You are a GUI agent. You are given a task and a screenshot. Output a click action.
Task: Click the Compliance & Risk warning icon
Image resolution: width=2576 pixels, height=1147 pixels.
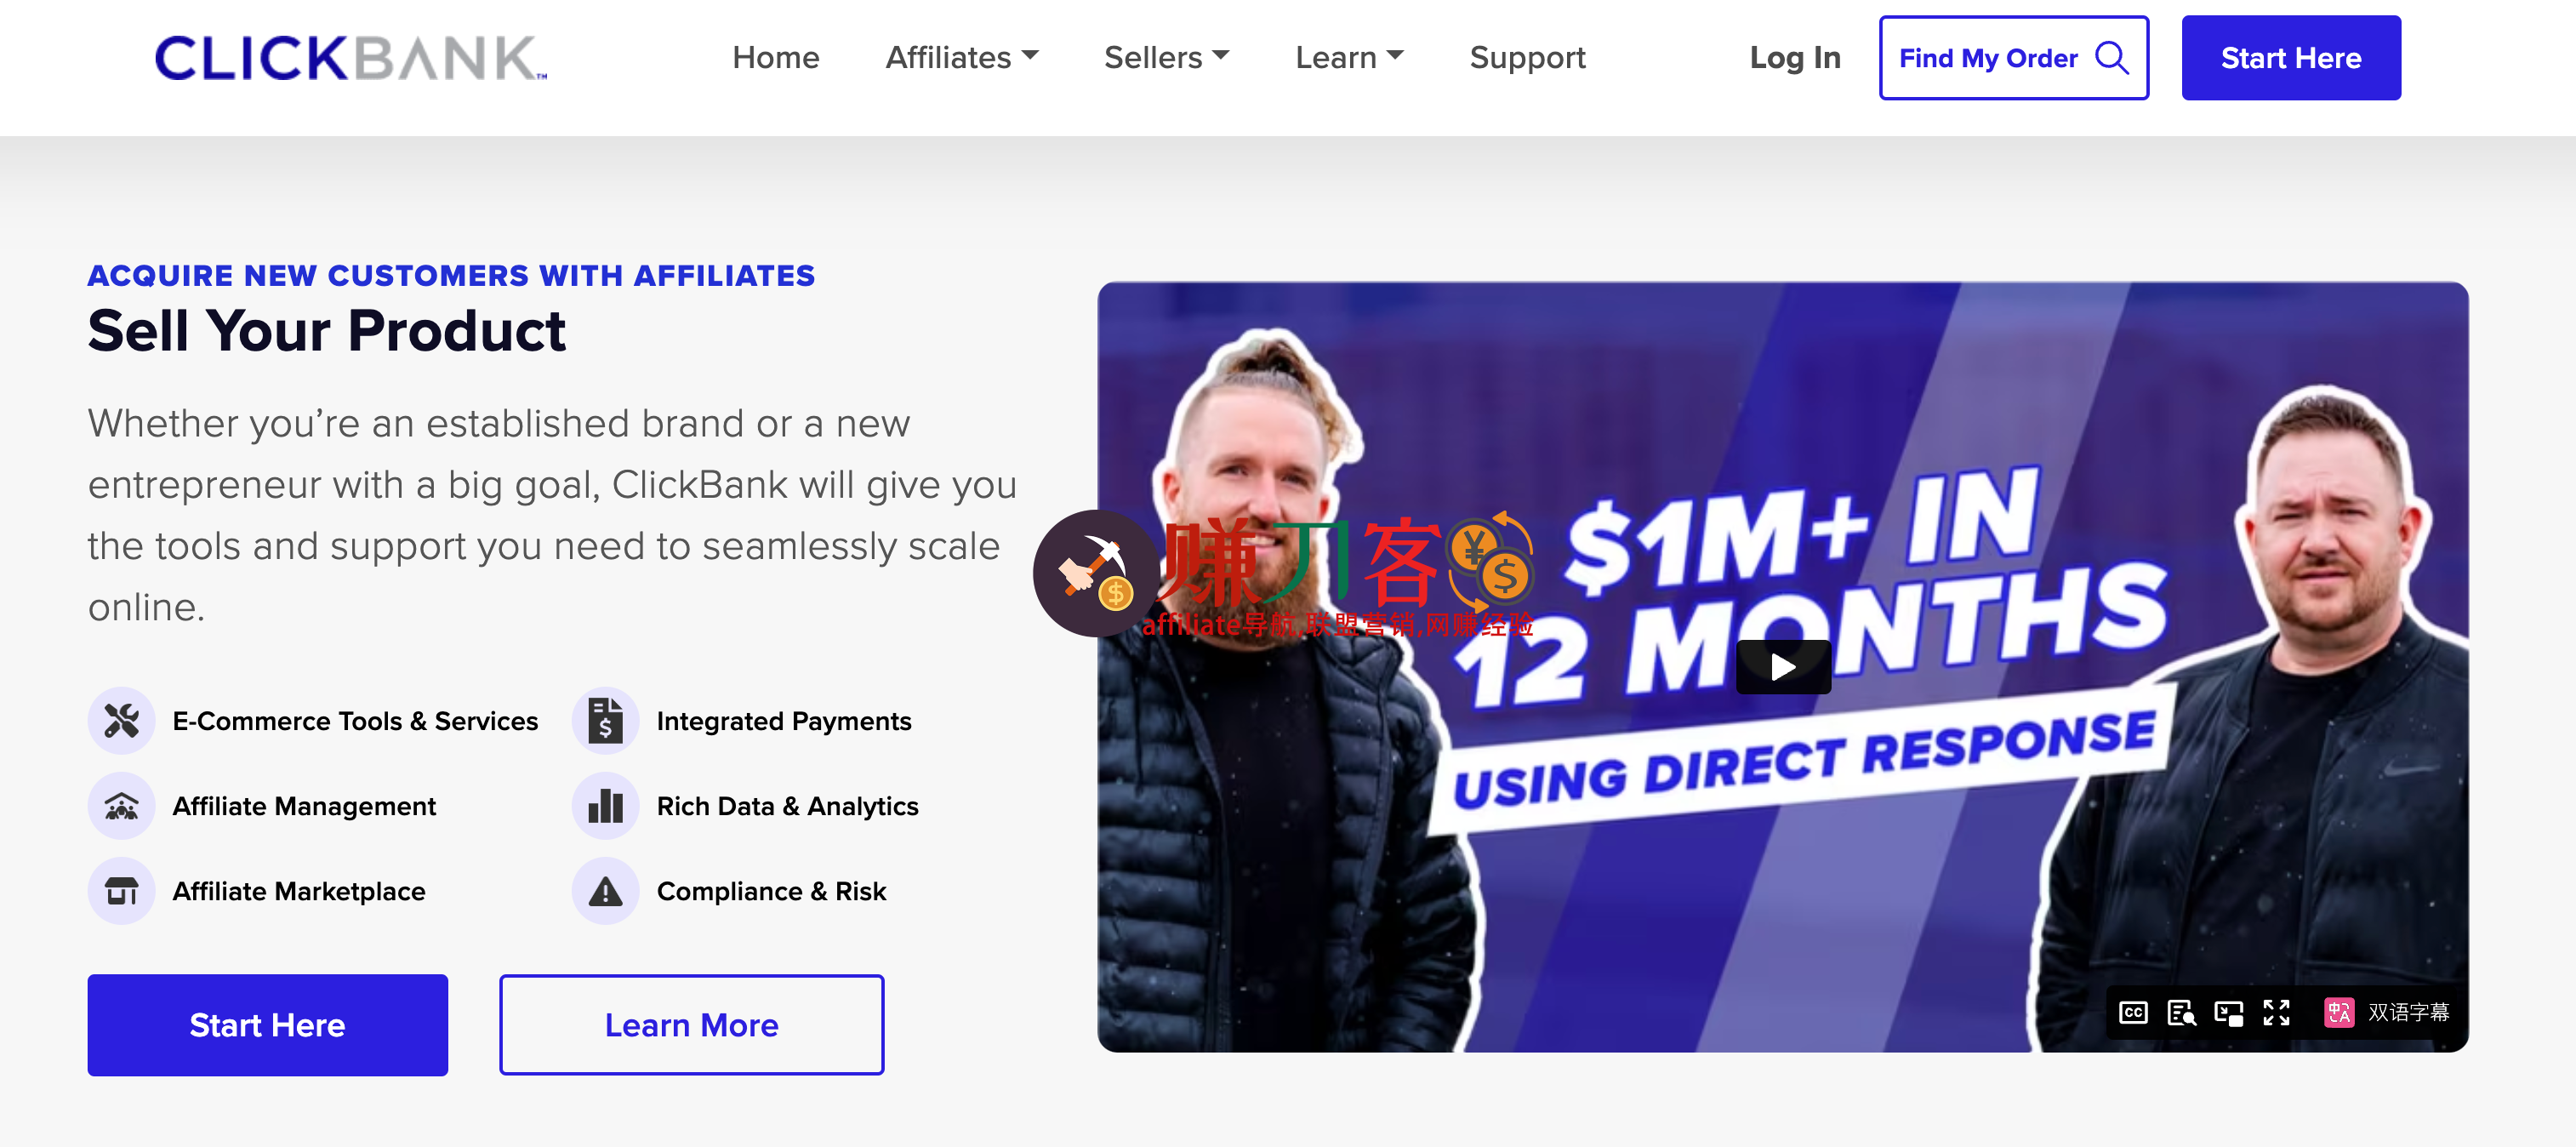point(605,890)
